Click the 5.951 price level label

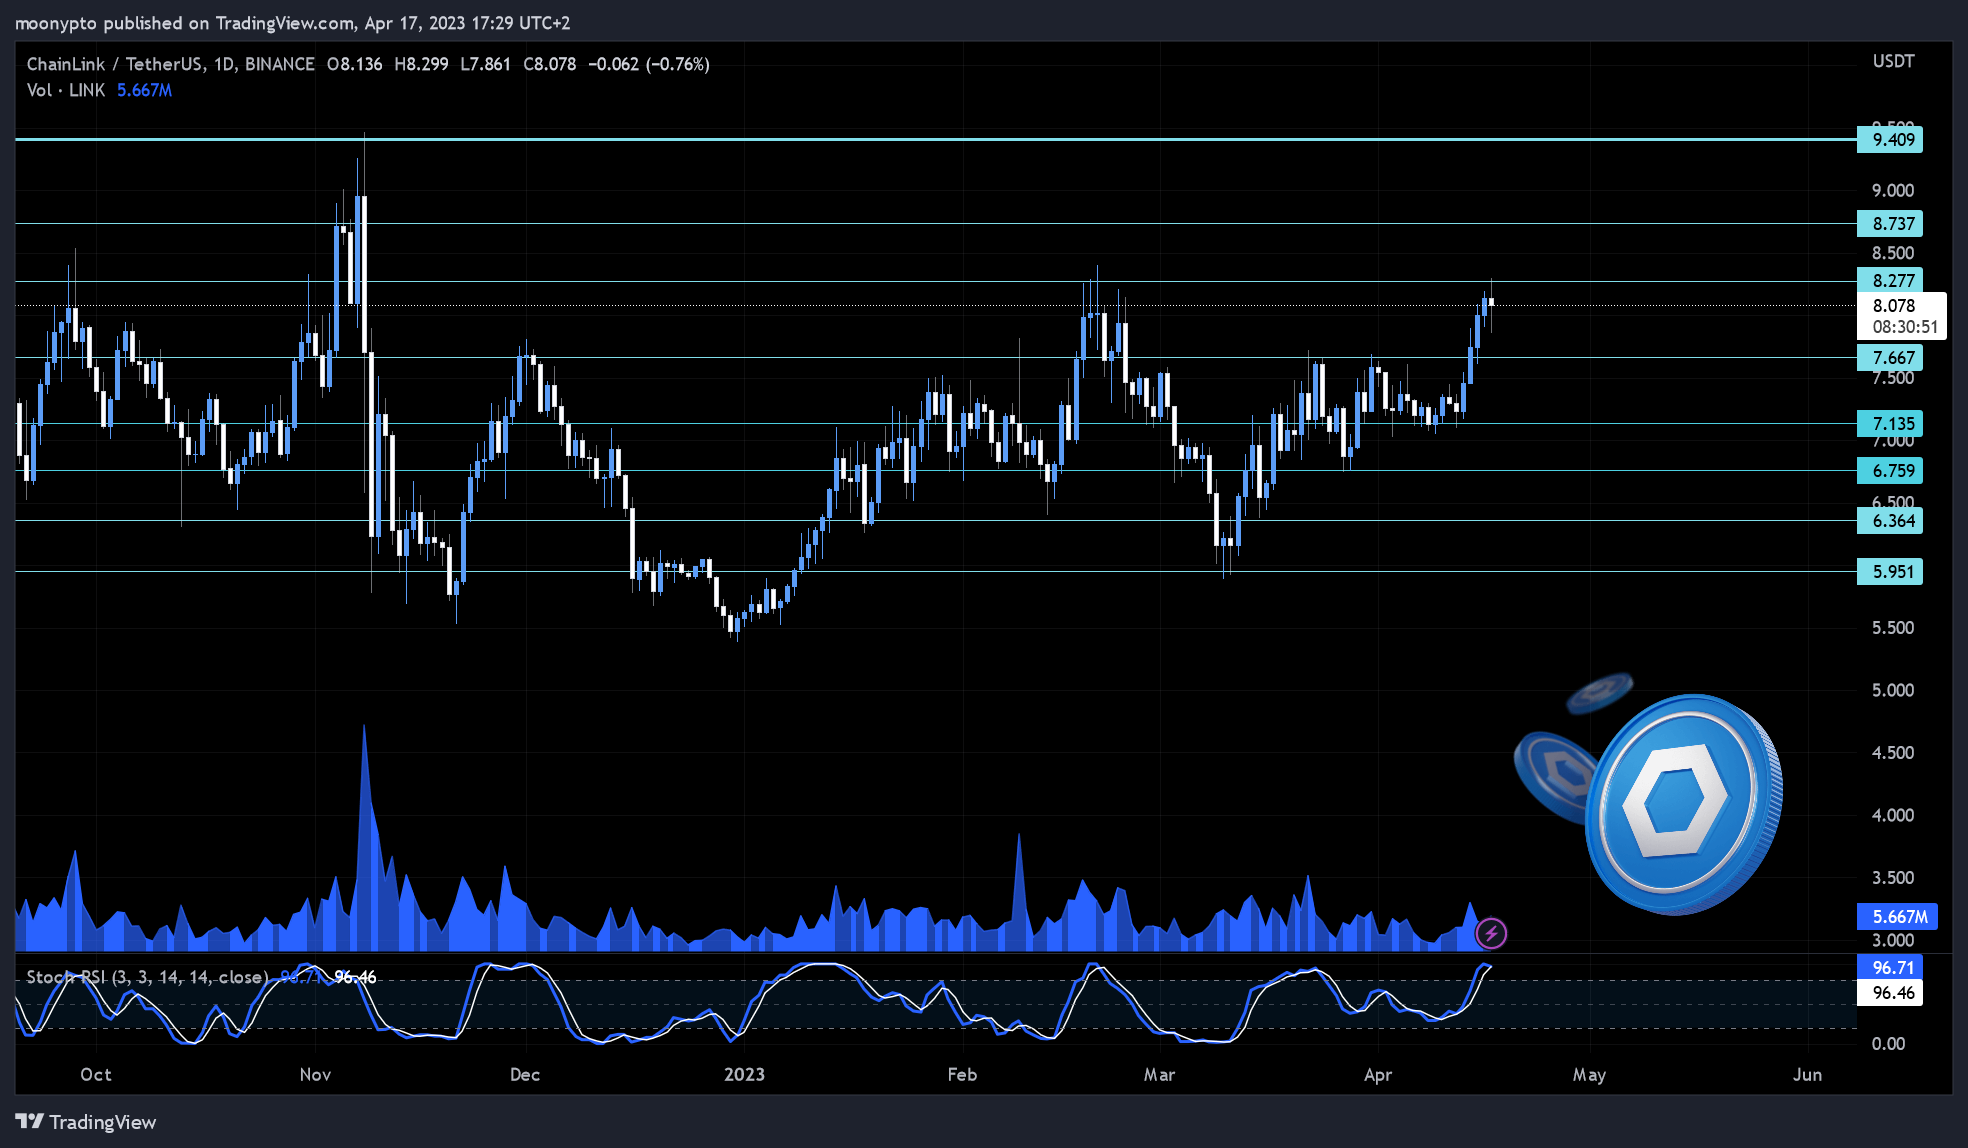click(x=1889, y=571)
